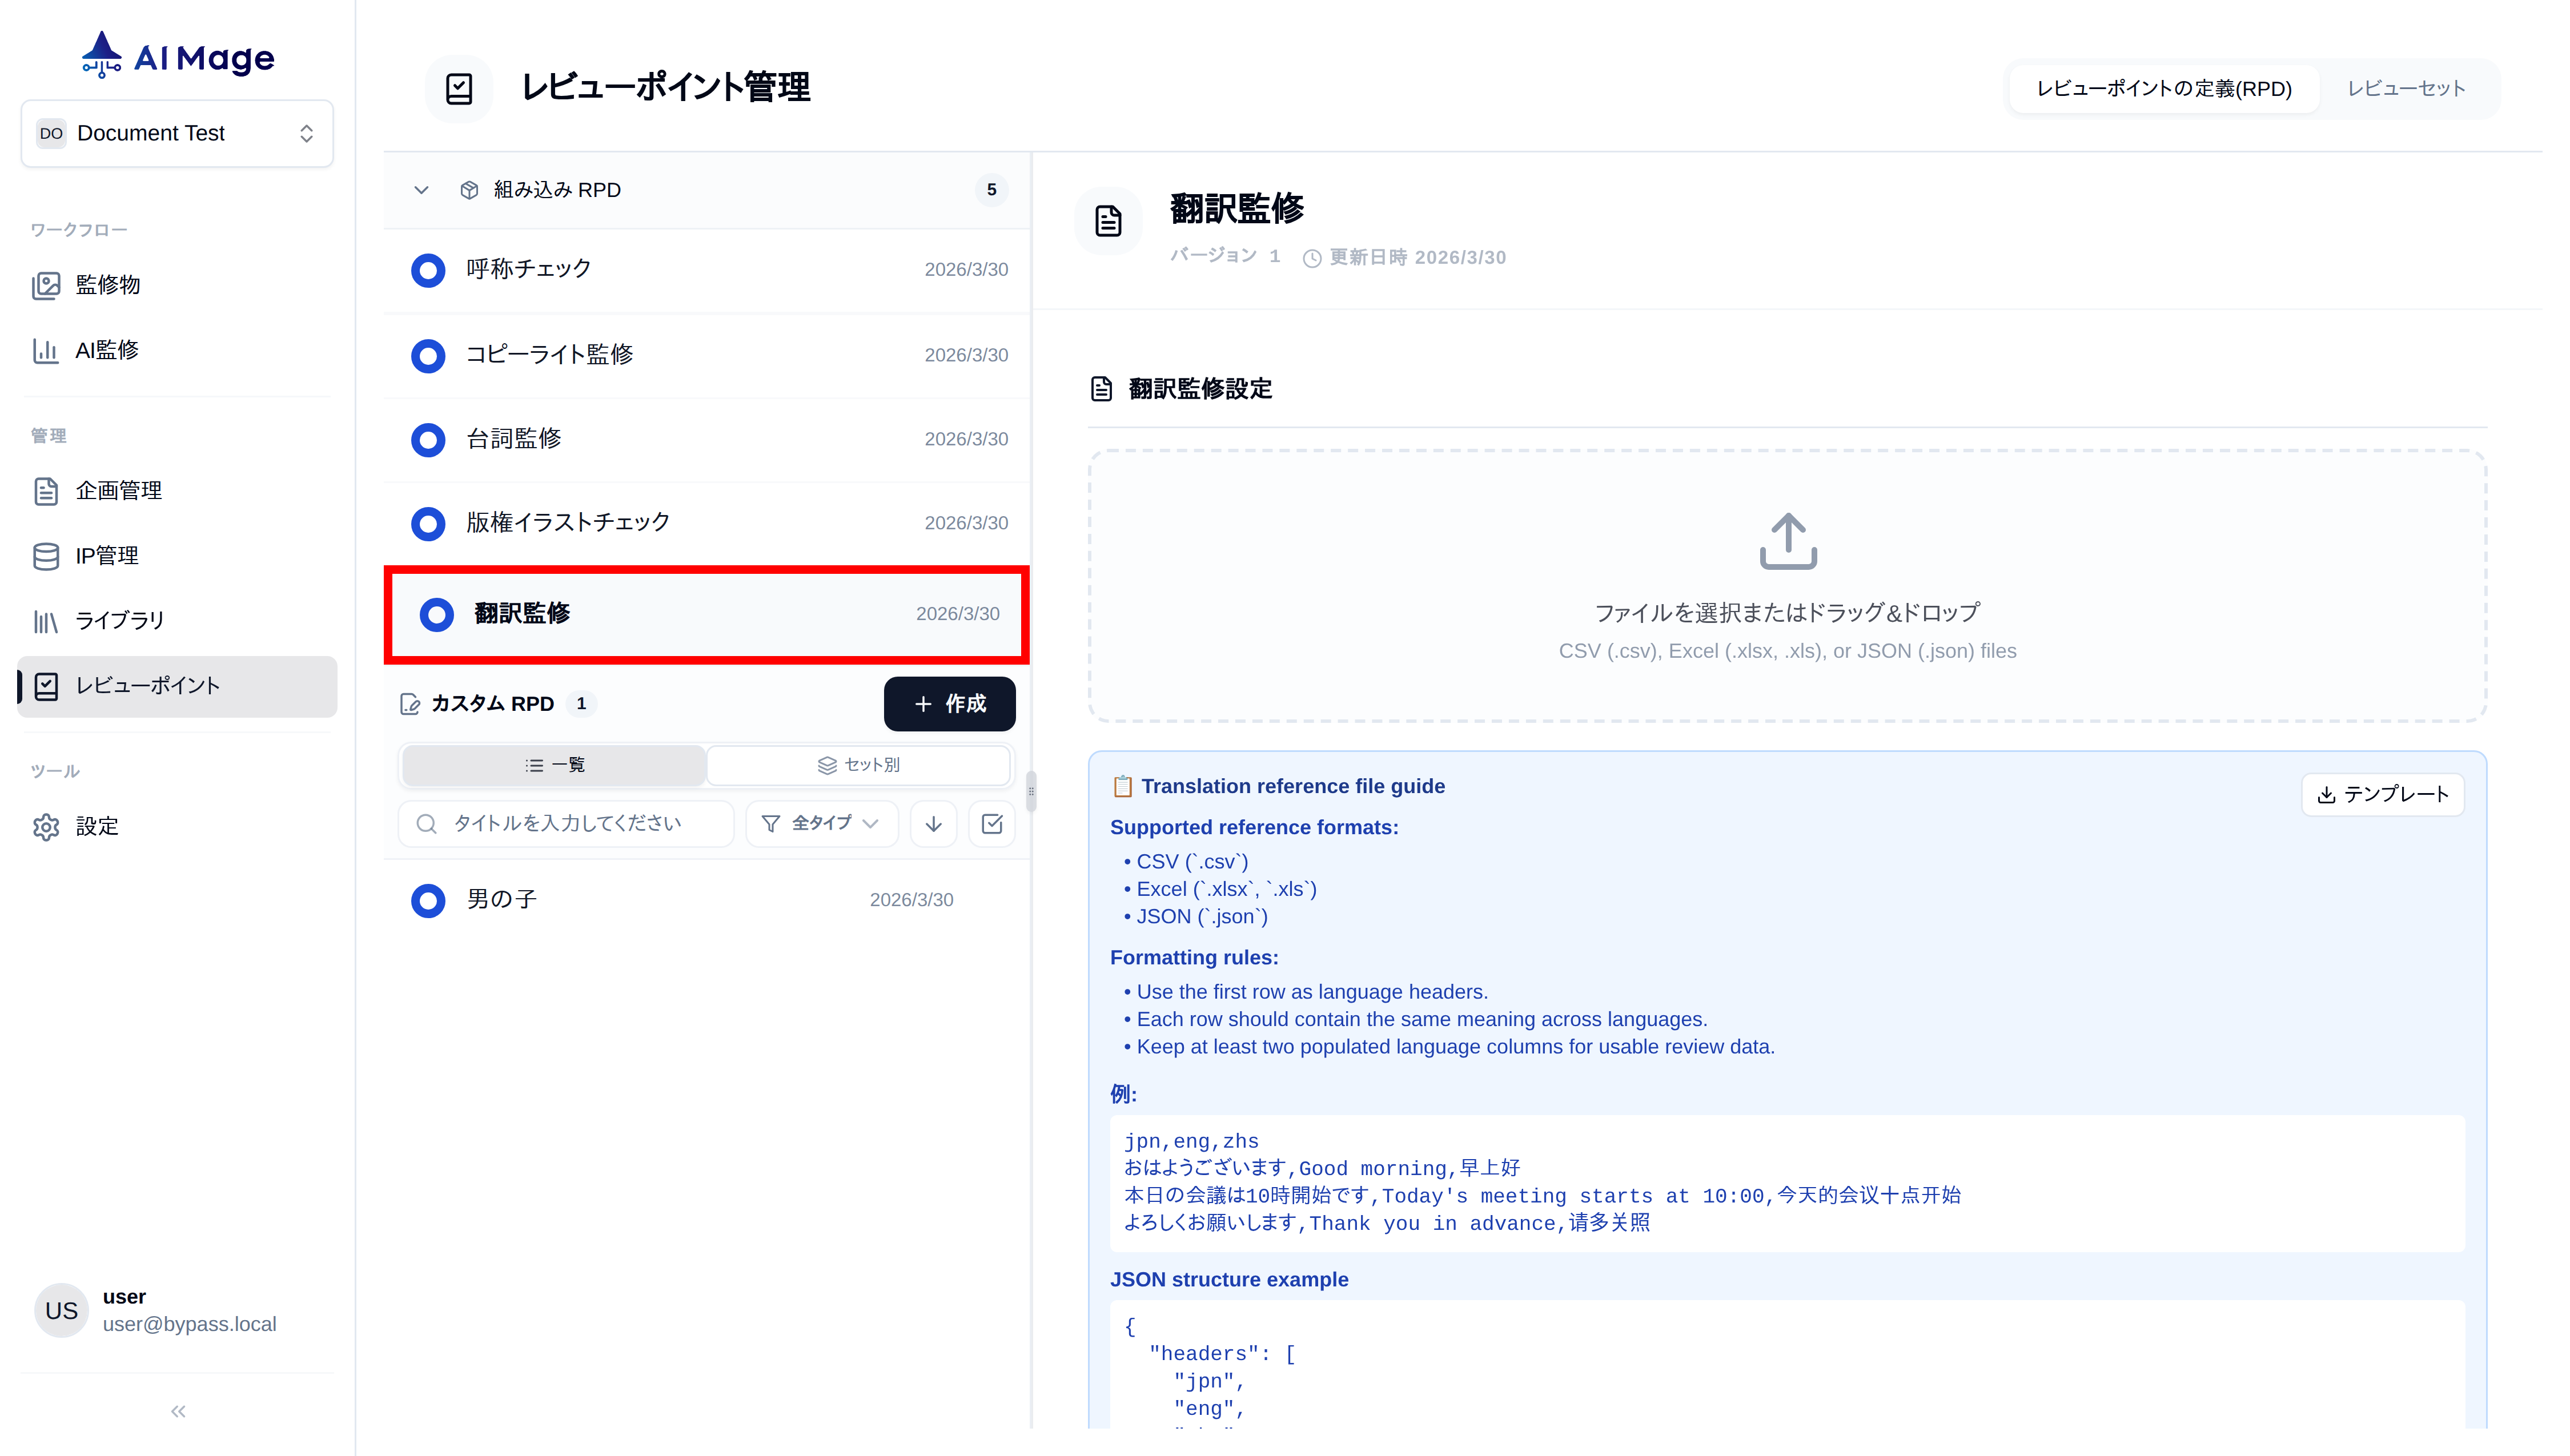The height and width of the screenshot is (1456, 2570).
Task: Select the 男の子 custom RPD circle
Action: pyautogui.click(x=428, y=900)
